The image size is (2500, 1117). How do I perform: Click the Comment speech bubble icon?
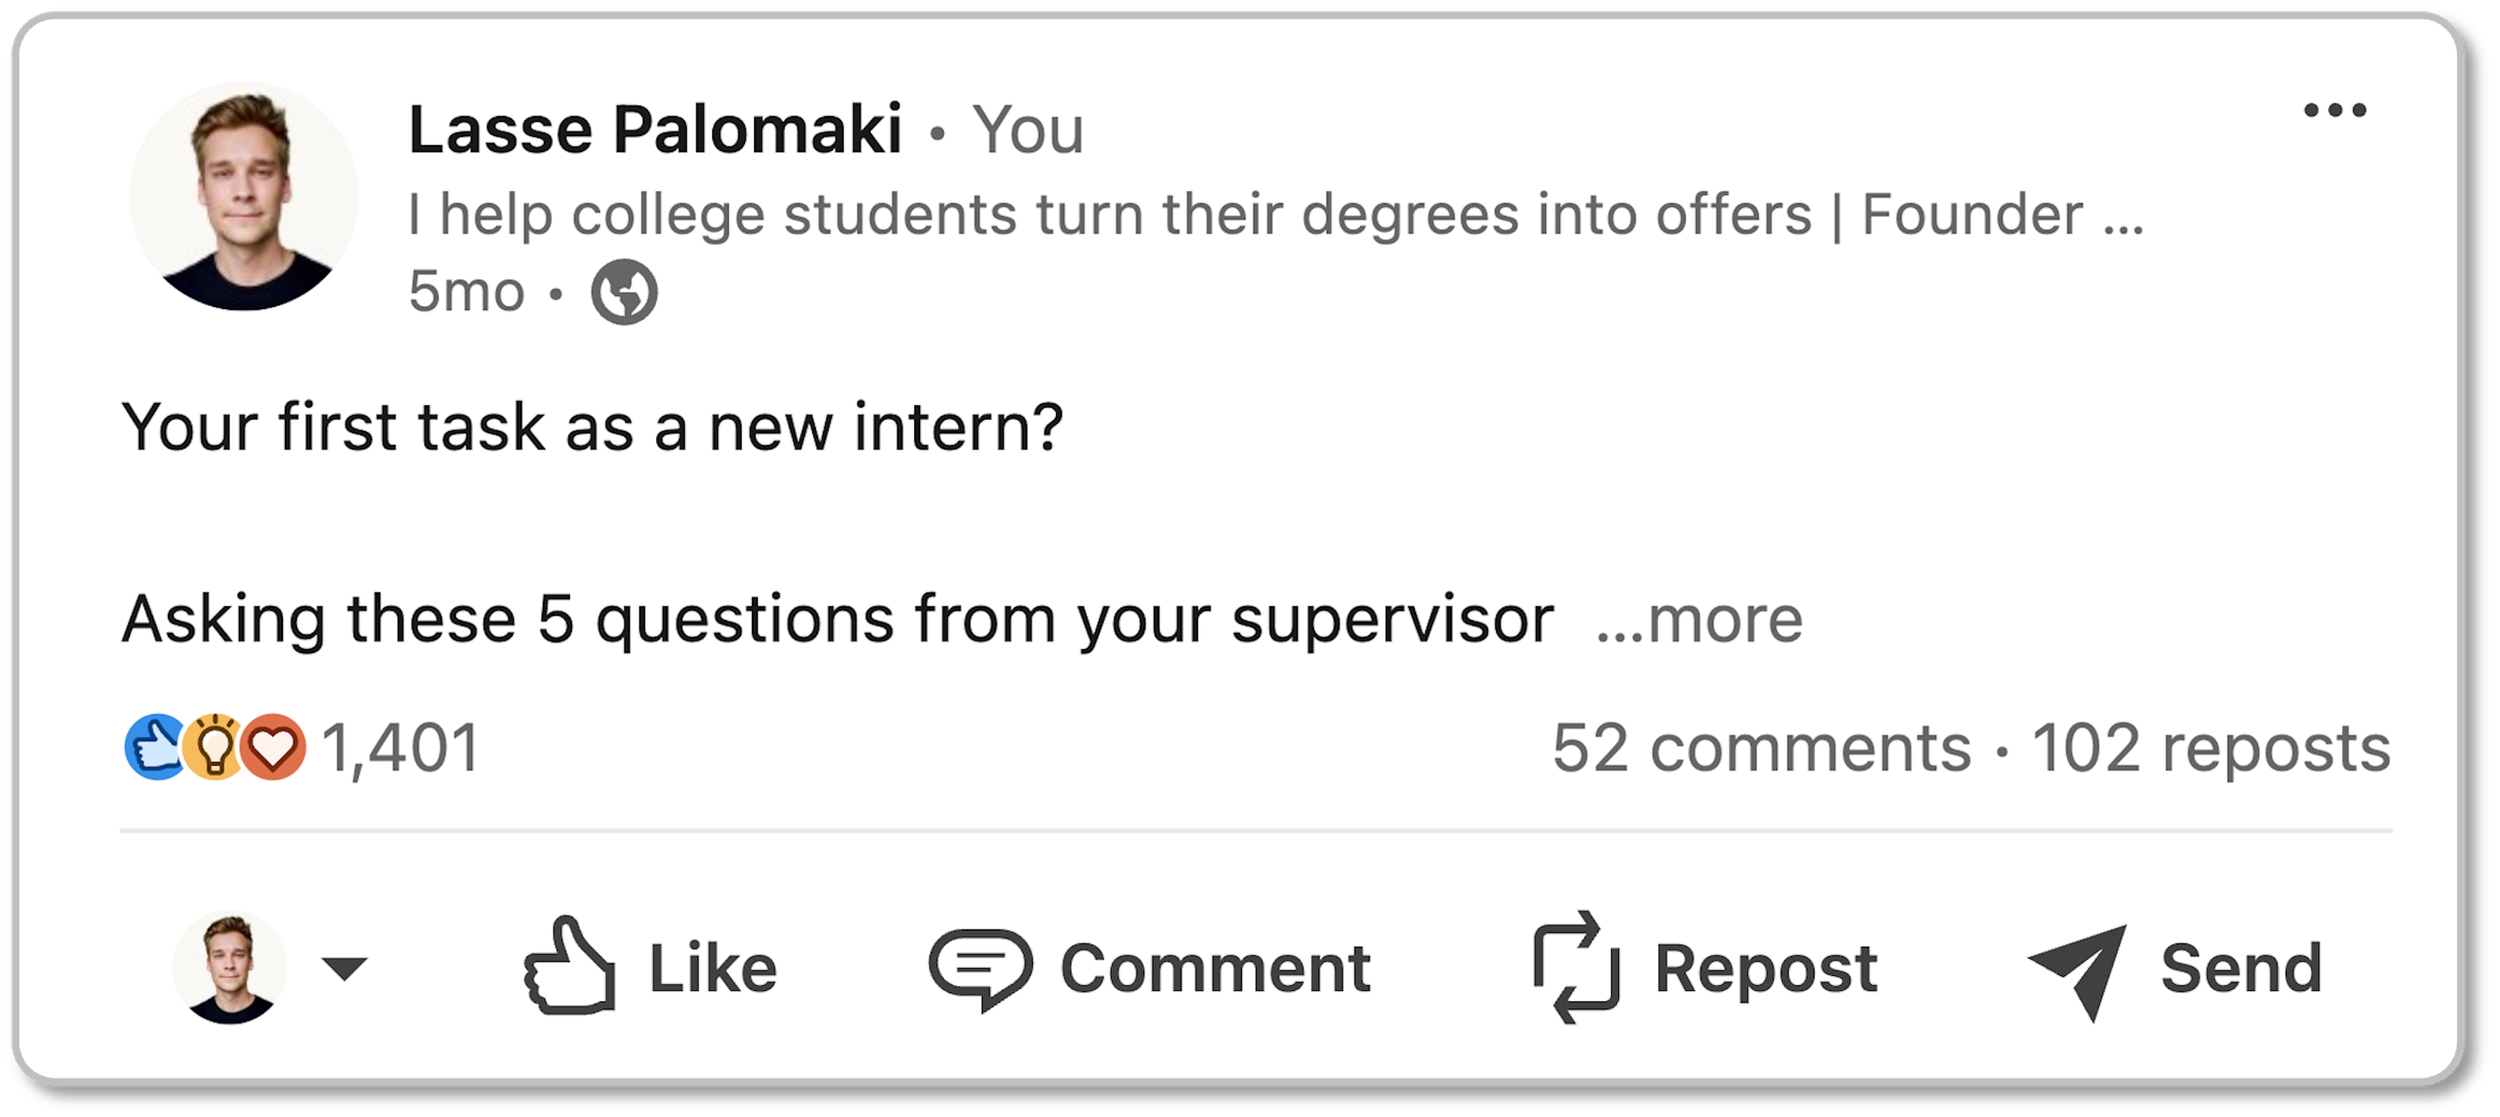(x=980, y=967)
